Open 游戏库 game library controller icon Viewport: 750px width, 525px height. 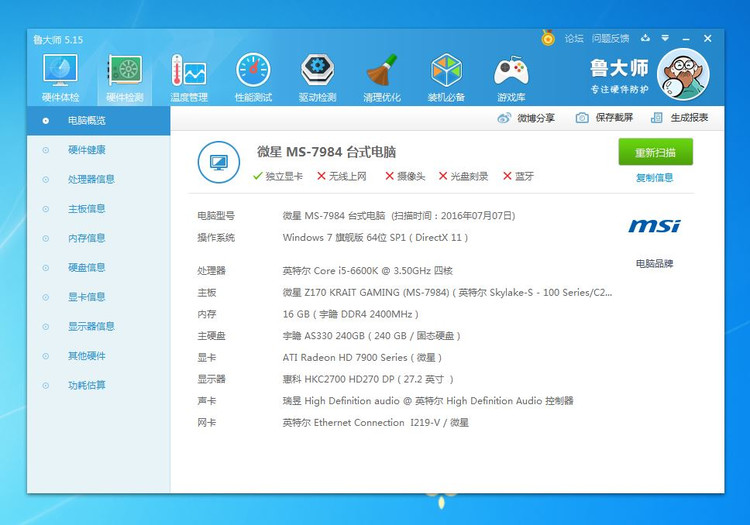click(x=511, y=78)
